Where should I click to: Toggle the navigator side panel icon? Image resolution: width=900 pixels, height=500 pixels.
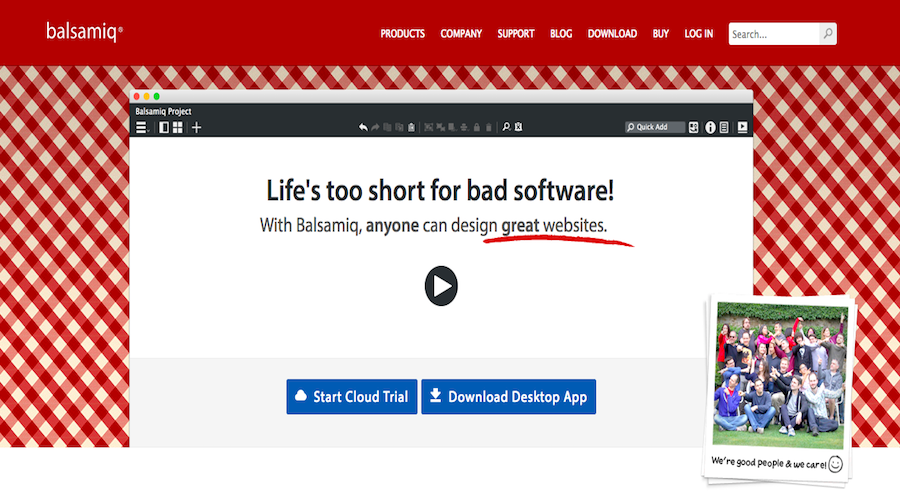coord(164,127)
